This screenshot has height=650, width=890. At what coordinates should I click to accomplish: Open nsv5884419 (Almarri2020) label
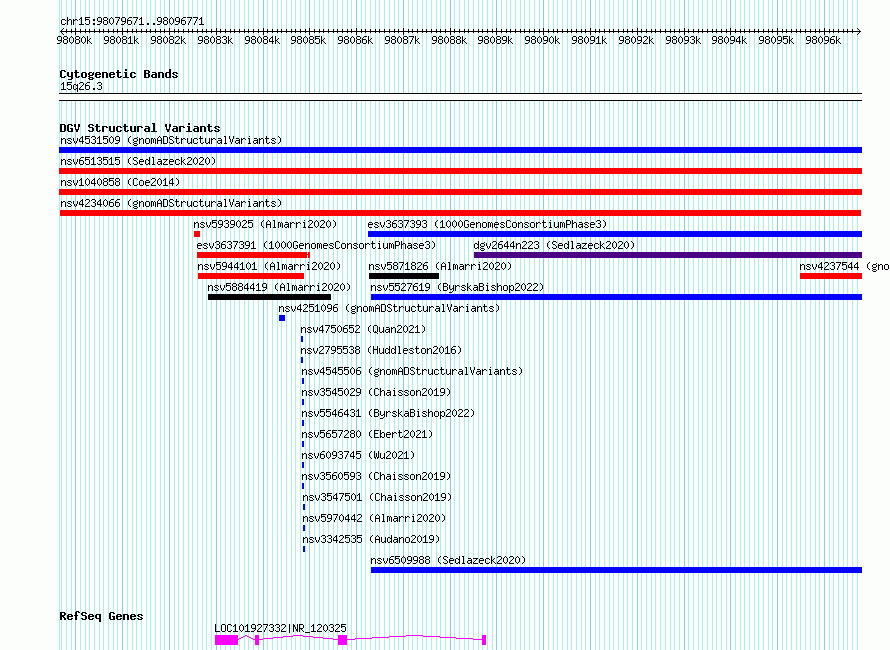pos(279,287)
